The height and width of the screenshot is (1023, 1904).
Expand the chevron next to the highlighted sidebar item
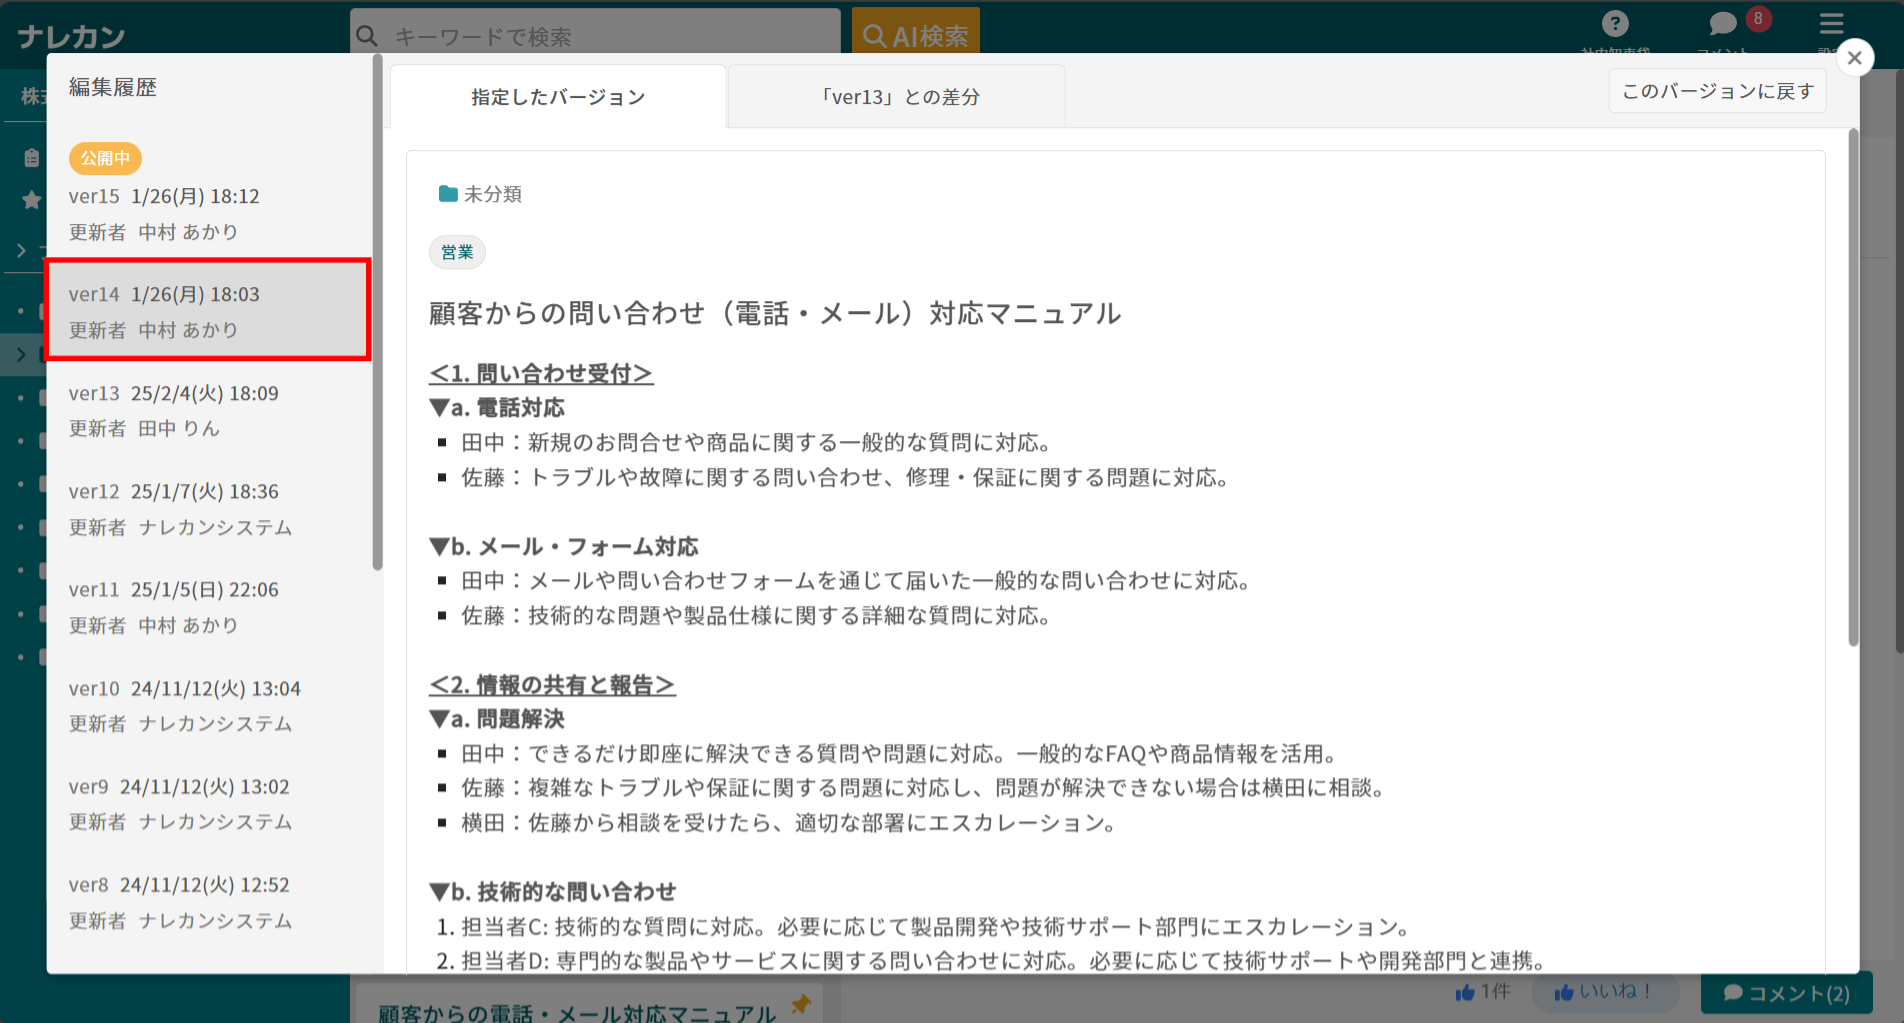[x=22, y=354]
